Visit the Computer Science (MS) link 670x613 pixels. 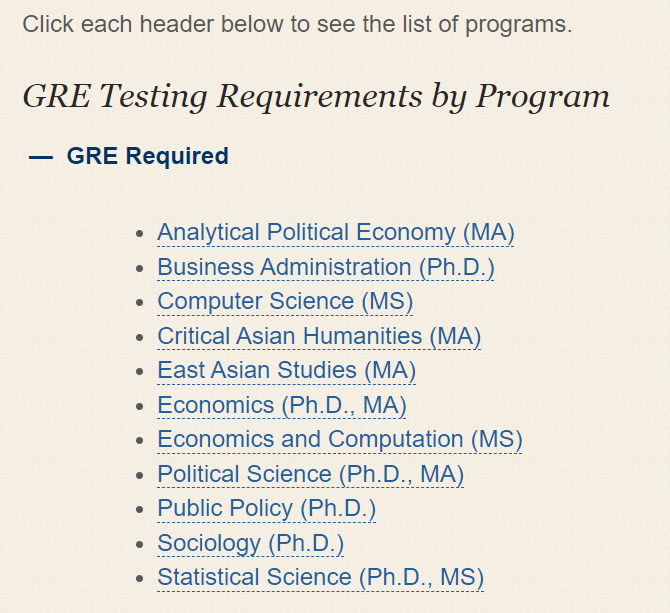click(x=285, y=302)
